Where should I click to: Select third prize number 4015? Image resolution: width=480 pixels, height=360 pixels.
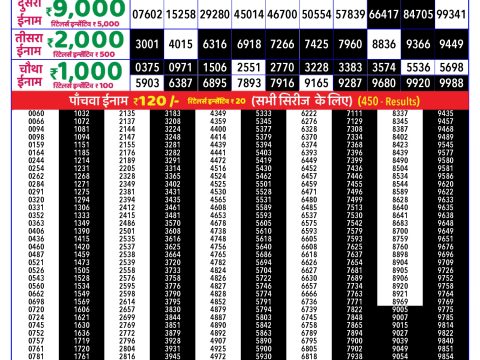click(181, 44)
